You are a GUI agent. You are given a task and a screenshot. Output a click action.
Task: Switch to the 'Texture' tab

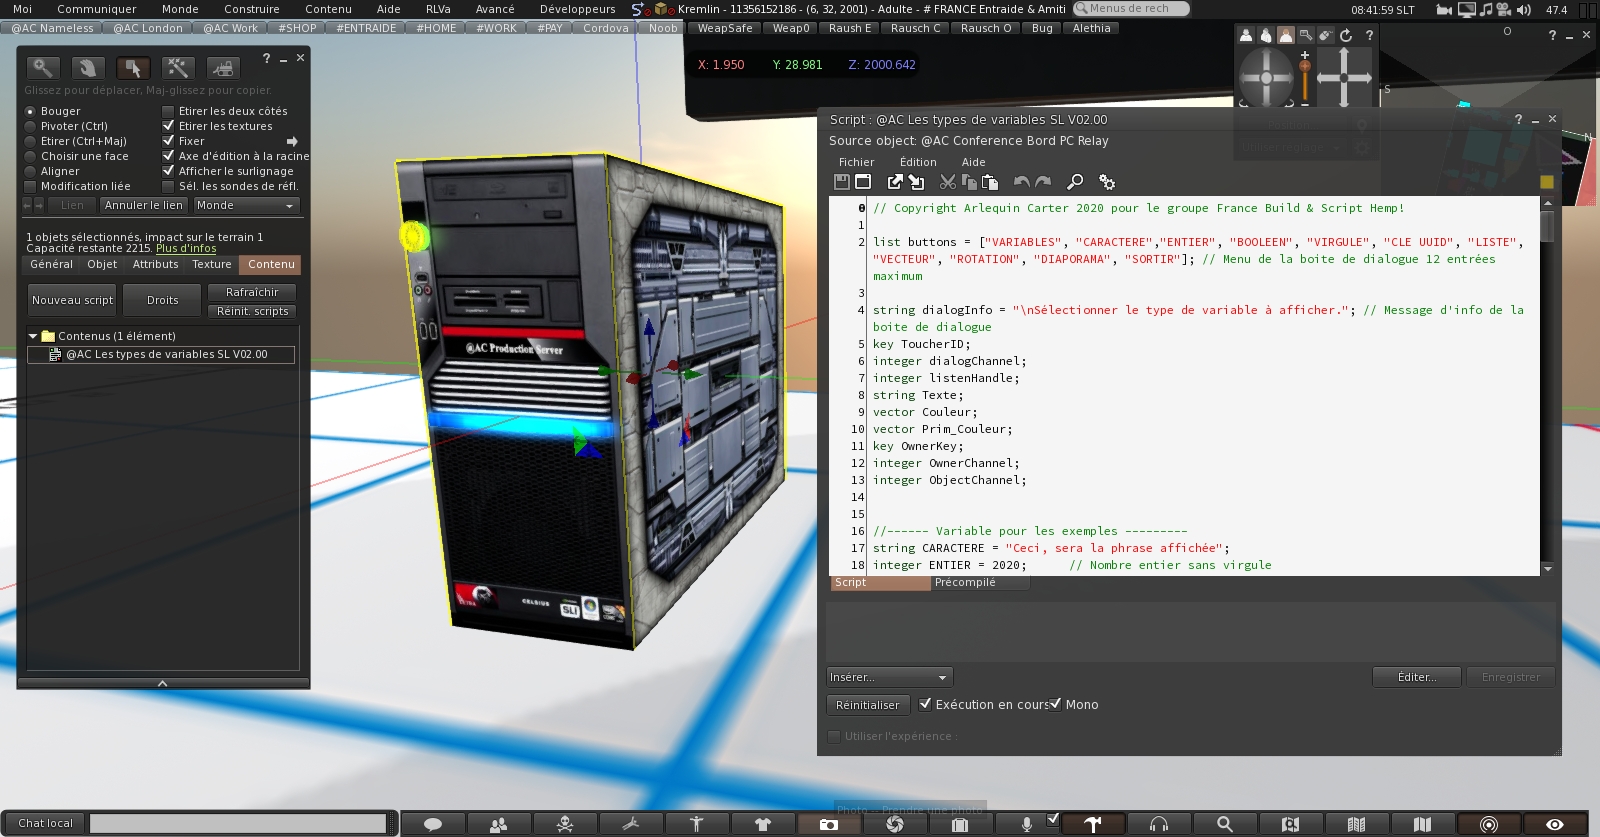point(212,264)
